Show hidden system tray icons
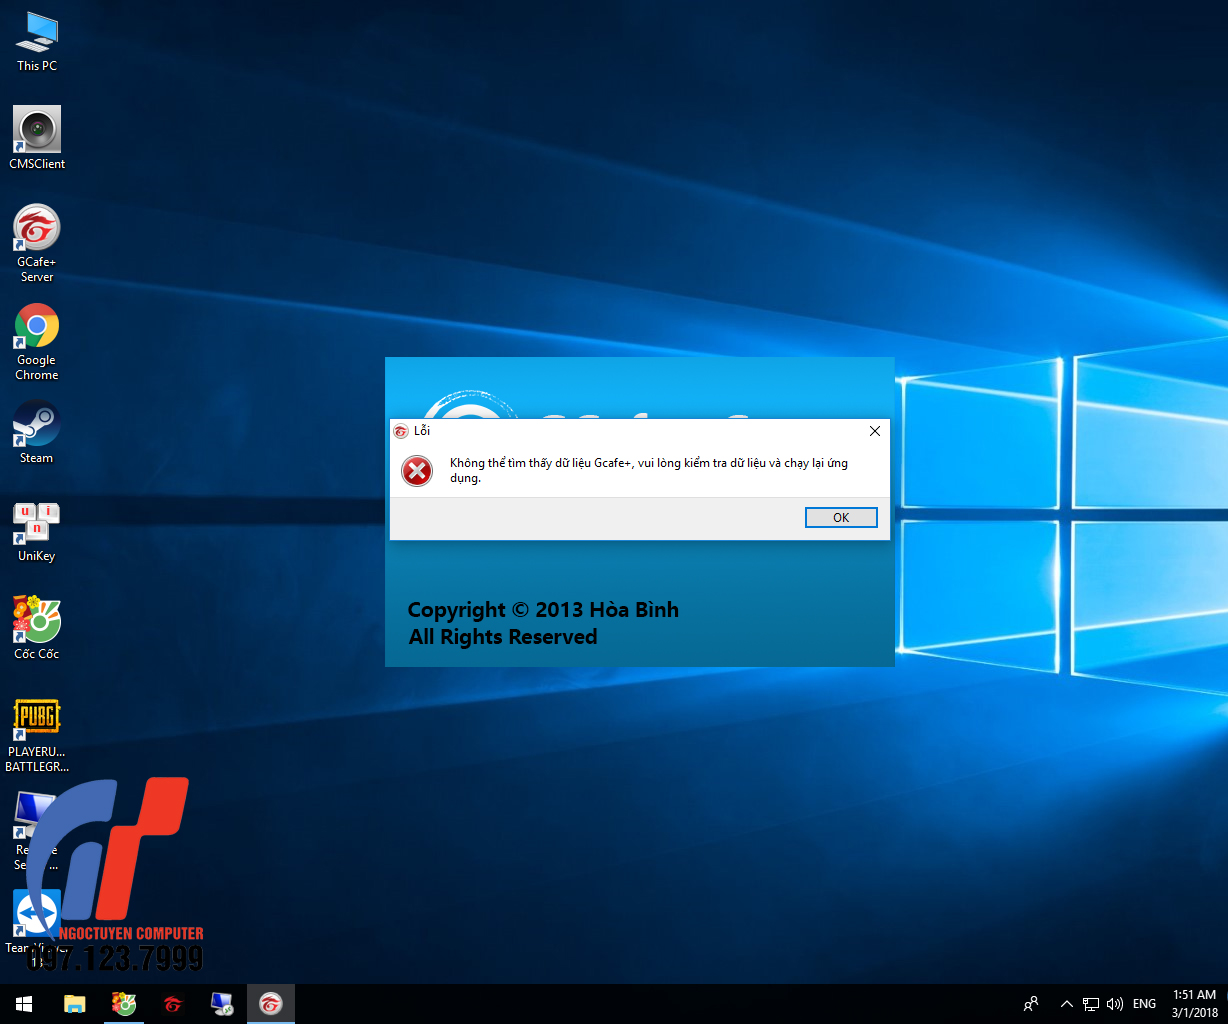1228x1024 pixels. [1066, 1004]
